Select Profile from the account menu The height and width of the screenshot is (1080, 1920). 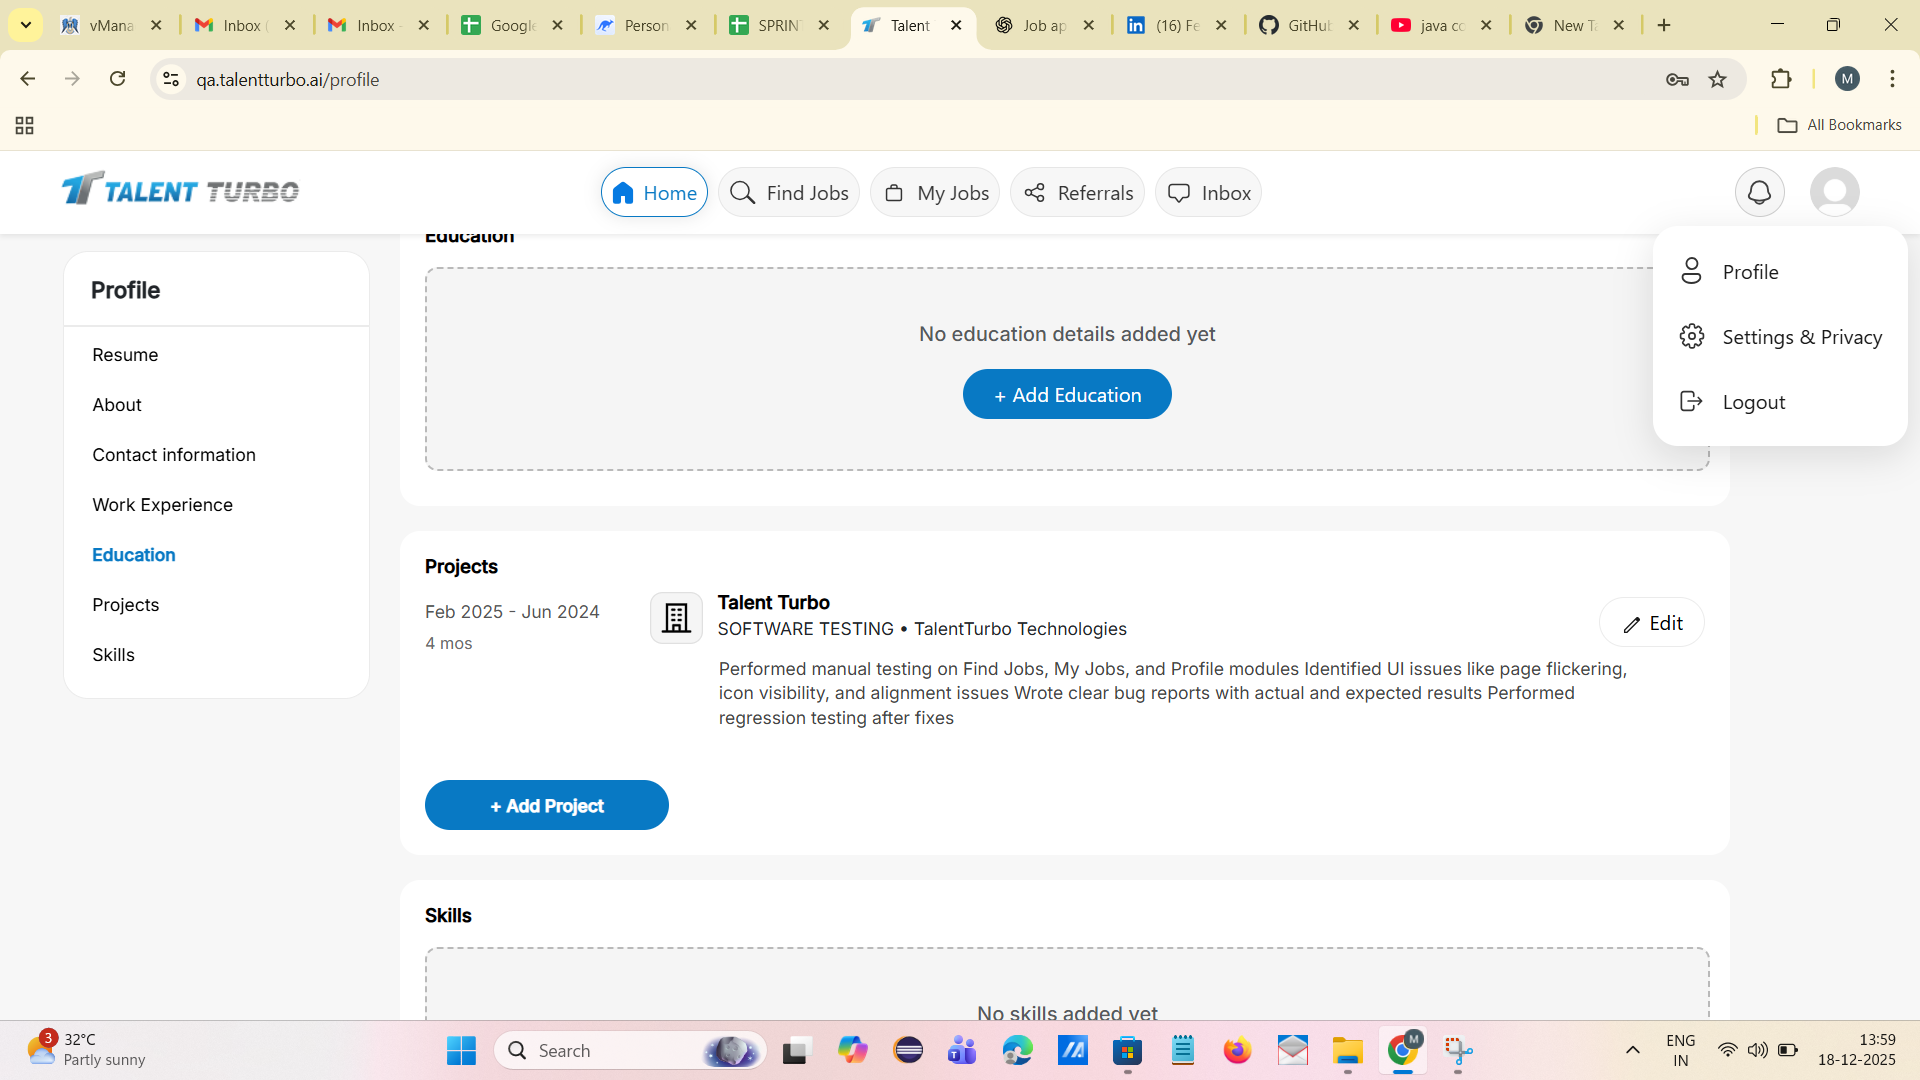[x=1780, y=272]
